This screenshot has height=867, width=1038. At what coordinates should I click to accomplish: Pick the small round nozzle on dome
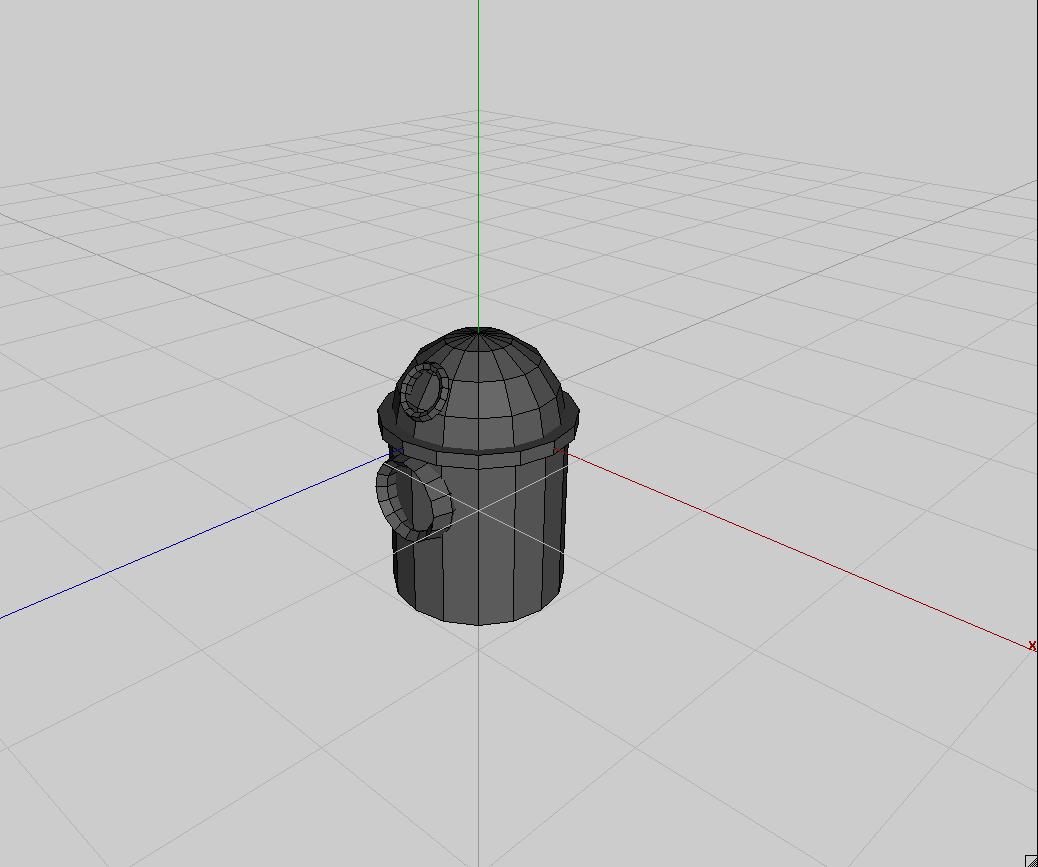click(x=424, y=391)
